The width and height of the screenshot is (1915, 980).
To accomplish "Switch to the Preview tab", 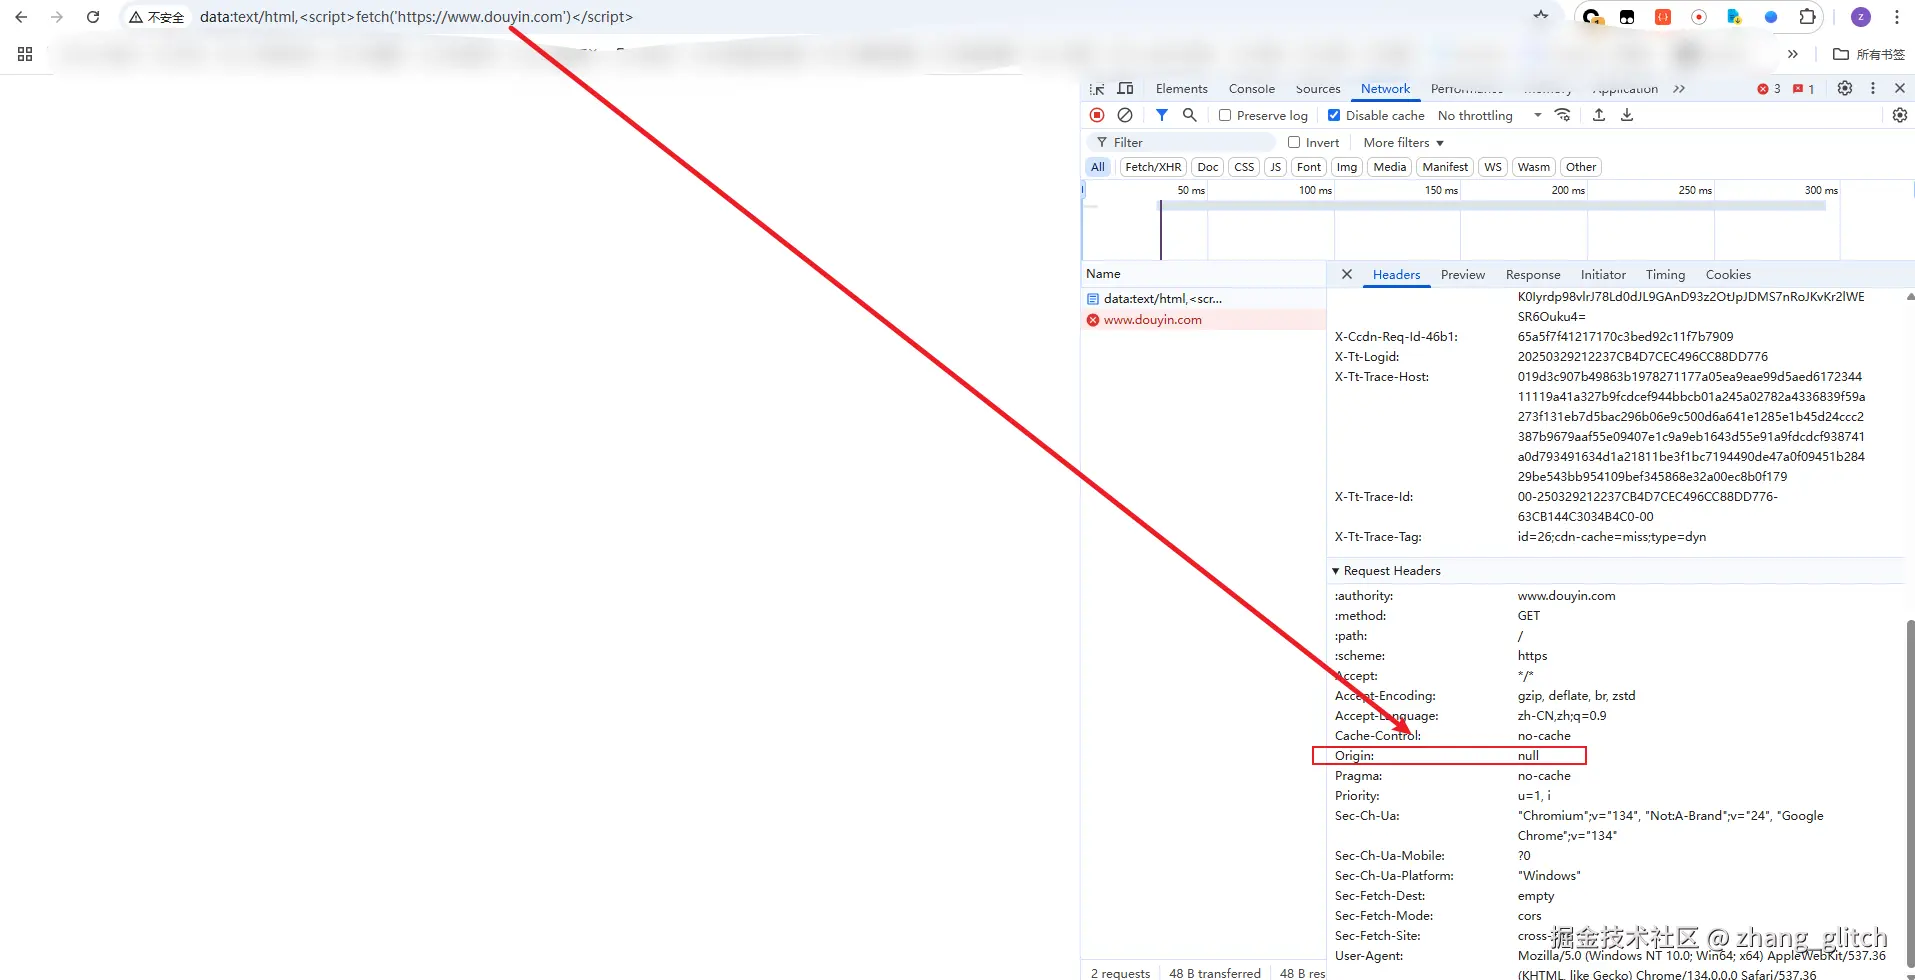I will coord(1463,275).
